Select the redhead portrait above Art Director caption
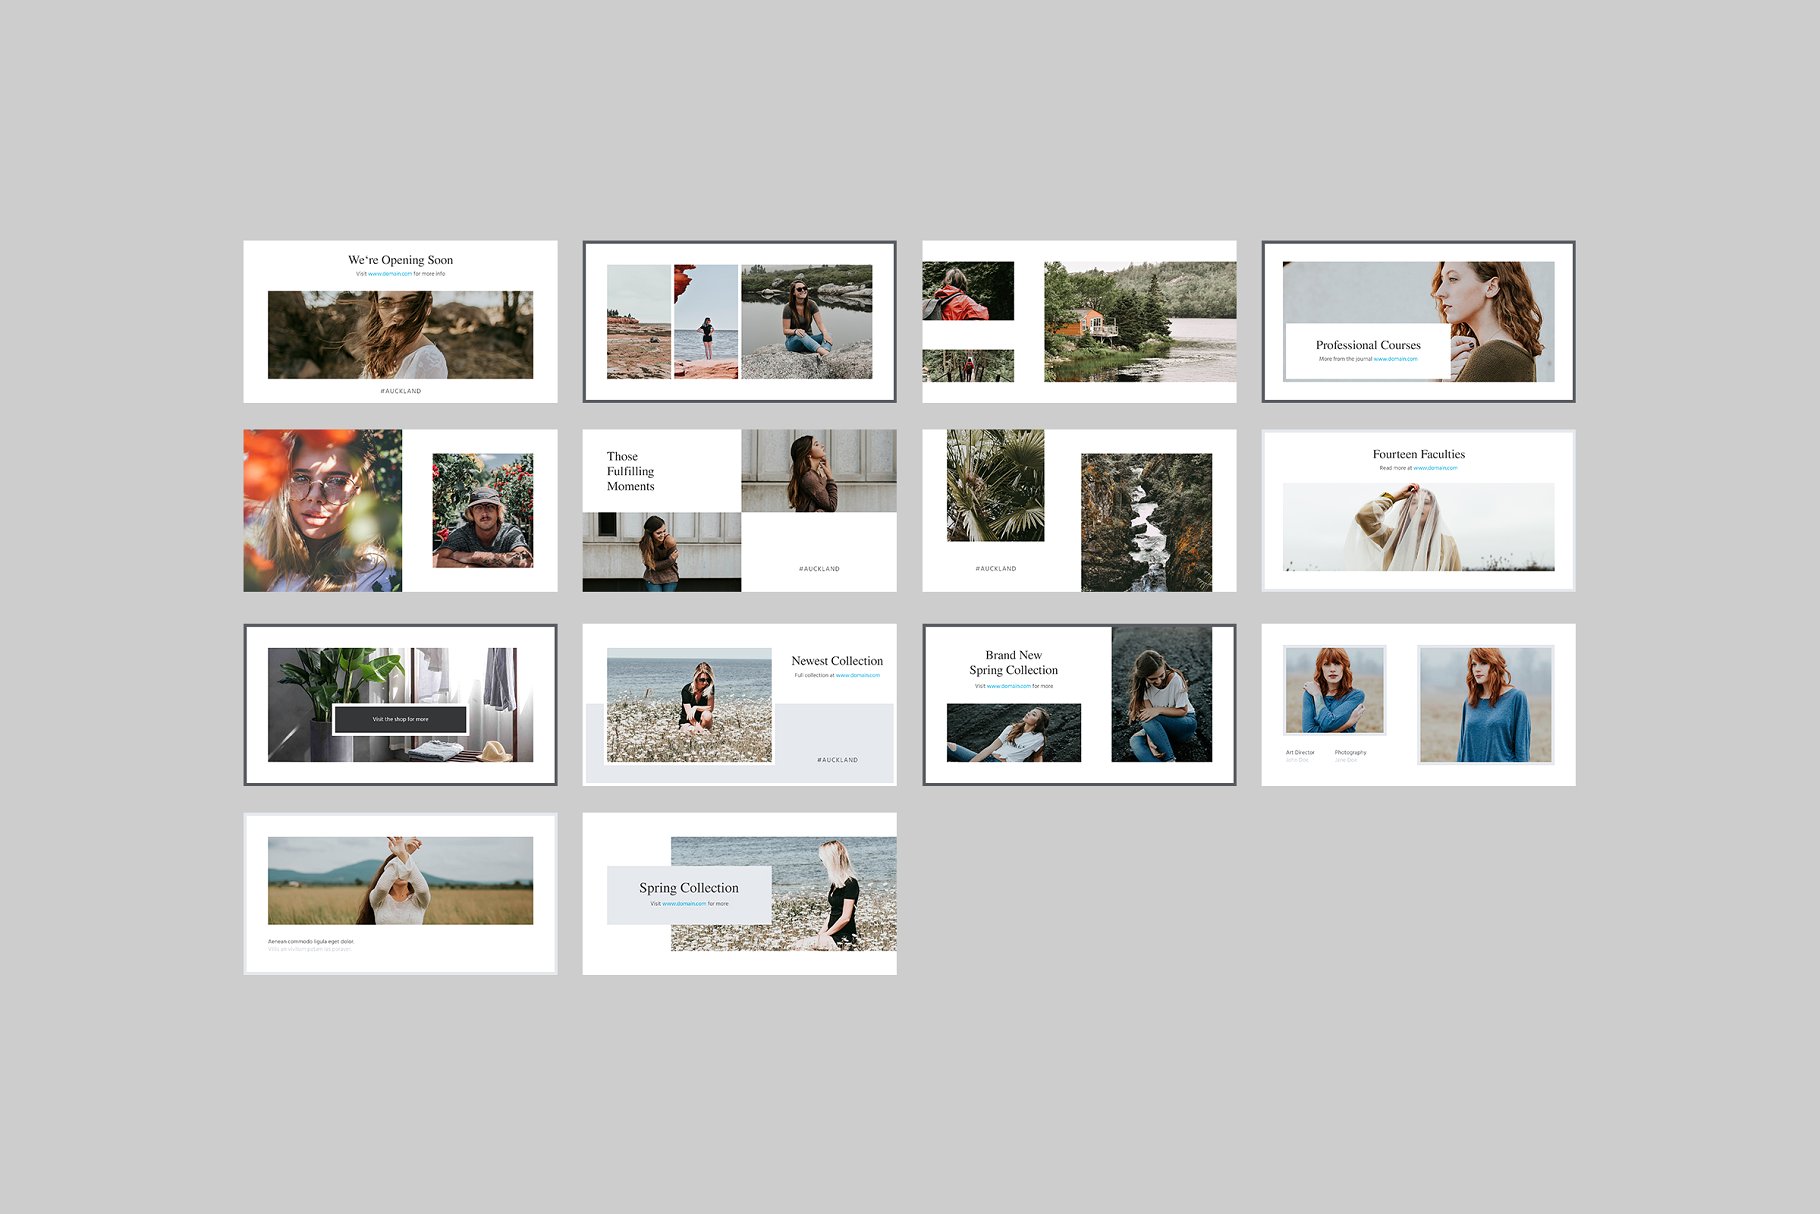Image resolution: width=1820 pixels, height=1214 pixels. (x=1334, y=690)
